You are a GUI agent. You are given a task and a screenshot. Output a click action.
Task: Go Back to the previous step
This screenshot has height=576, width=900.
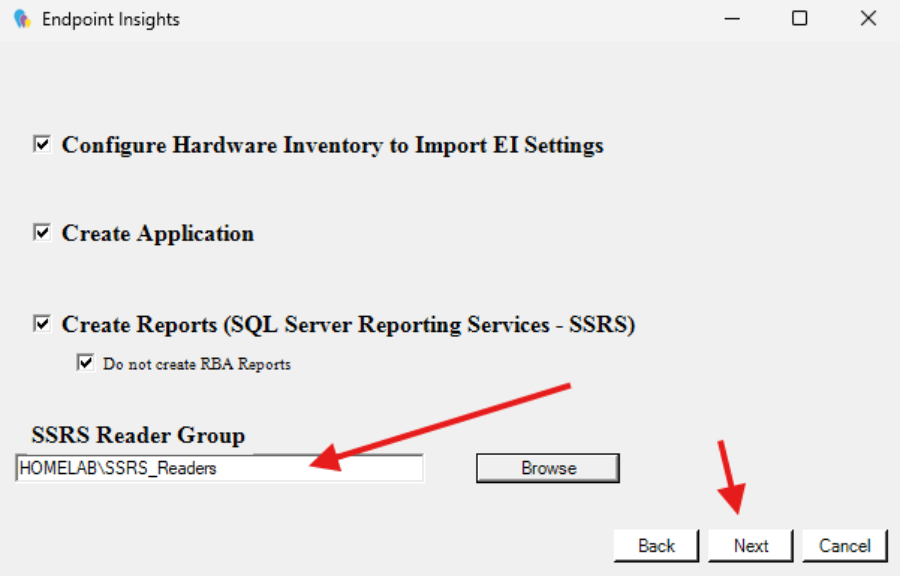point(655,545)
